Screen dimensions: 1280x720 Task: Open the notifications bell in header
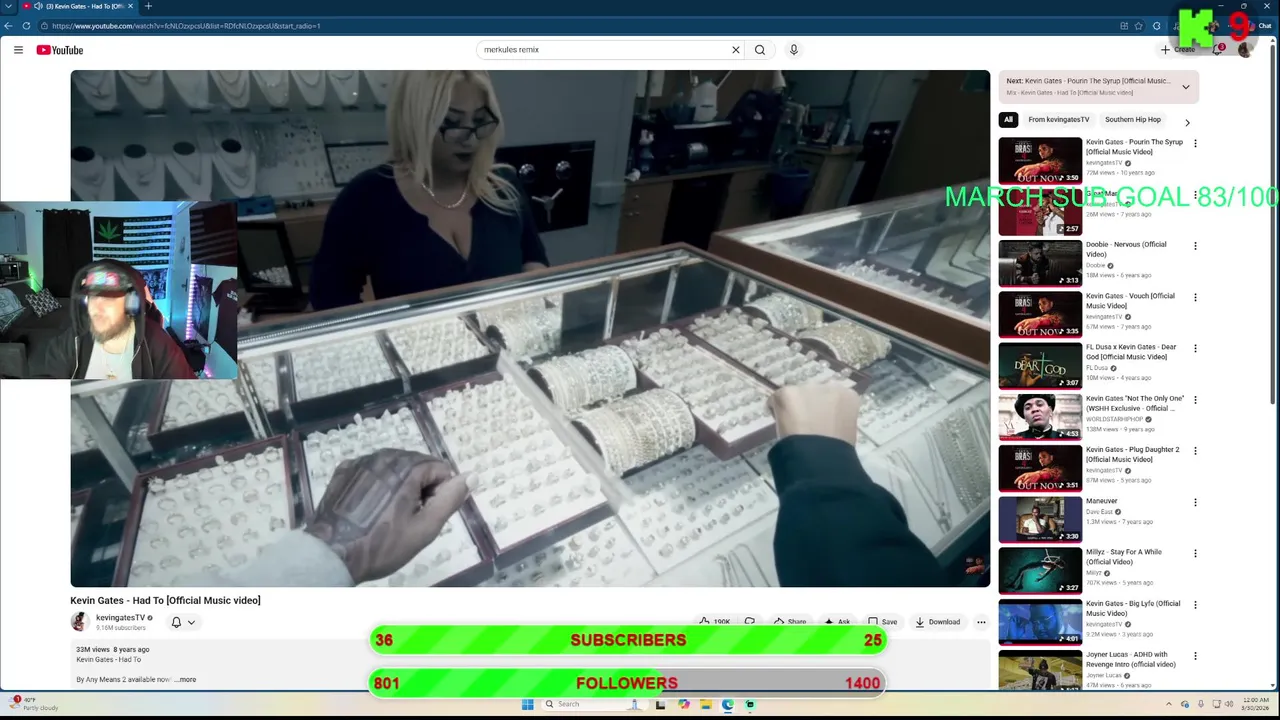tap(1218, 50)
